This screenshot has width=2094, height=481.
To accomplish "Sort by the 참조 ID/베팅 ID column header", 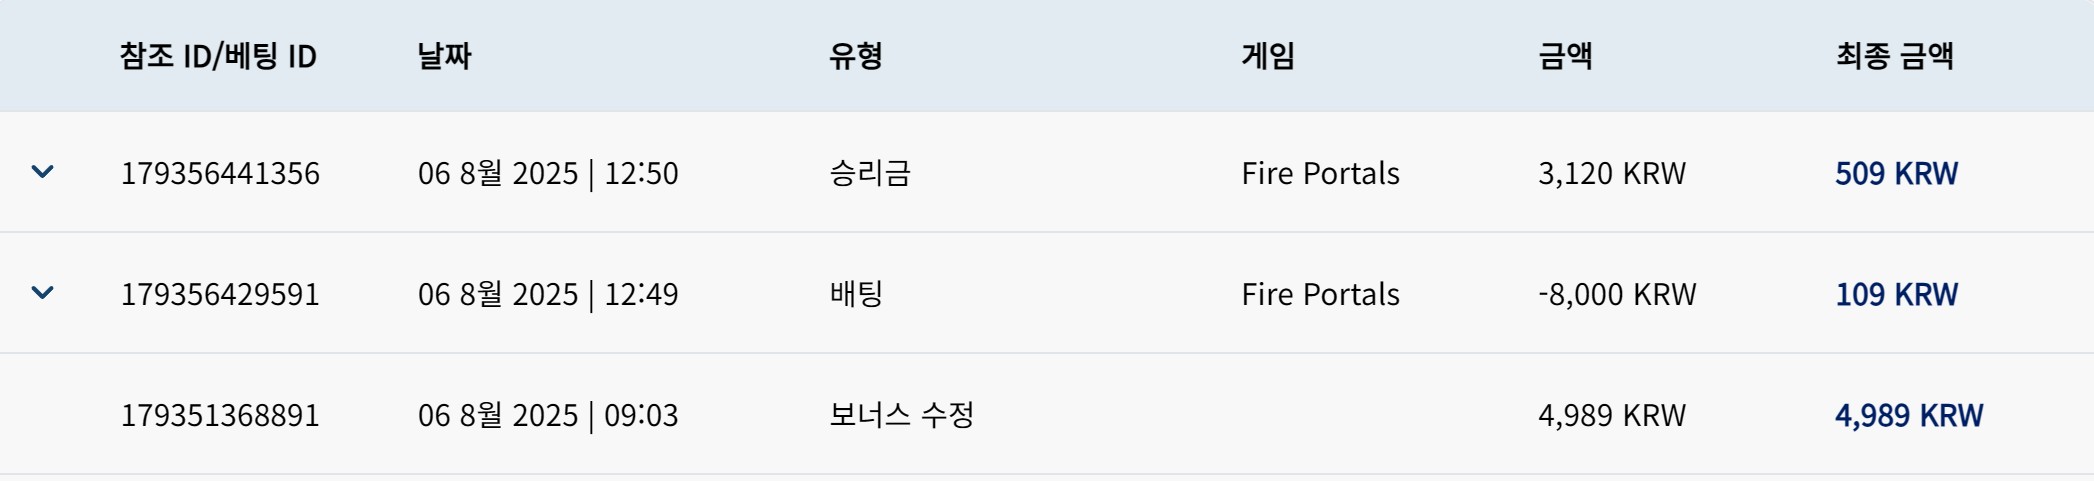I will click(218, 56).
